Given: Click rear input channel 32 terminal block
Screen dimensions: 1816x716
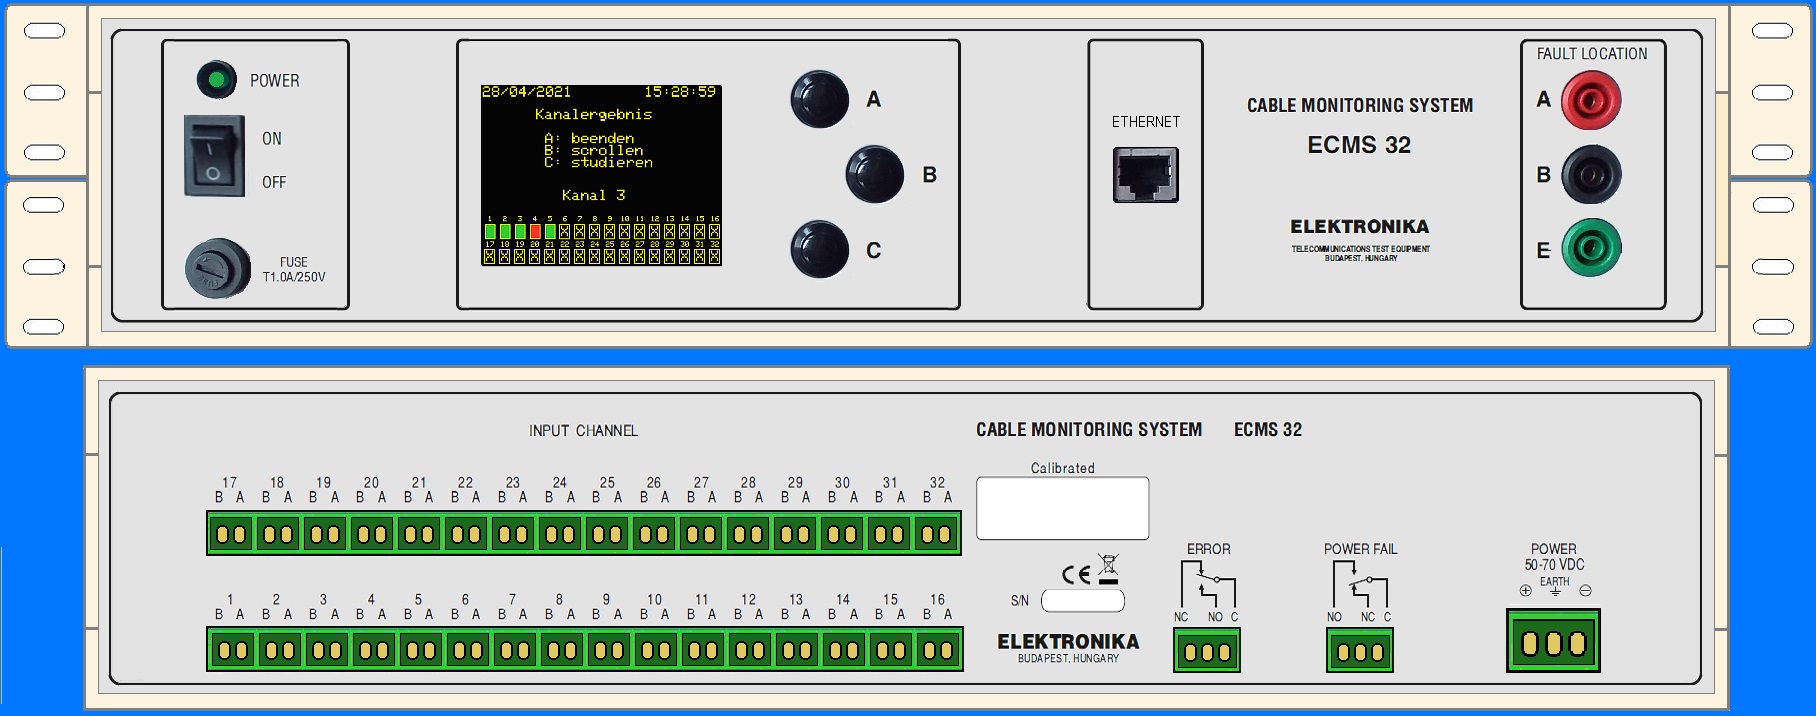Looking at the screenshot, I should [x=936, y=534].
